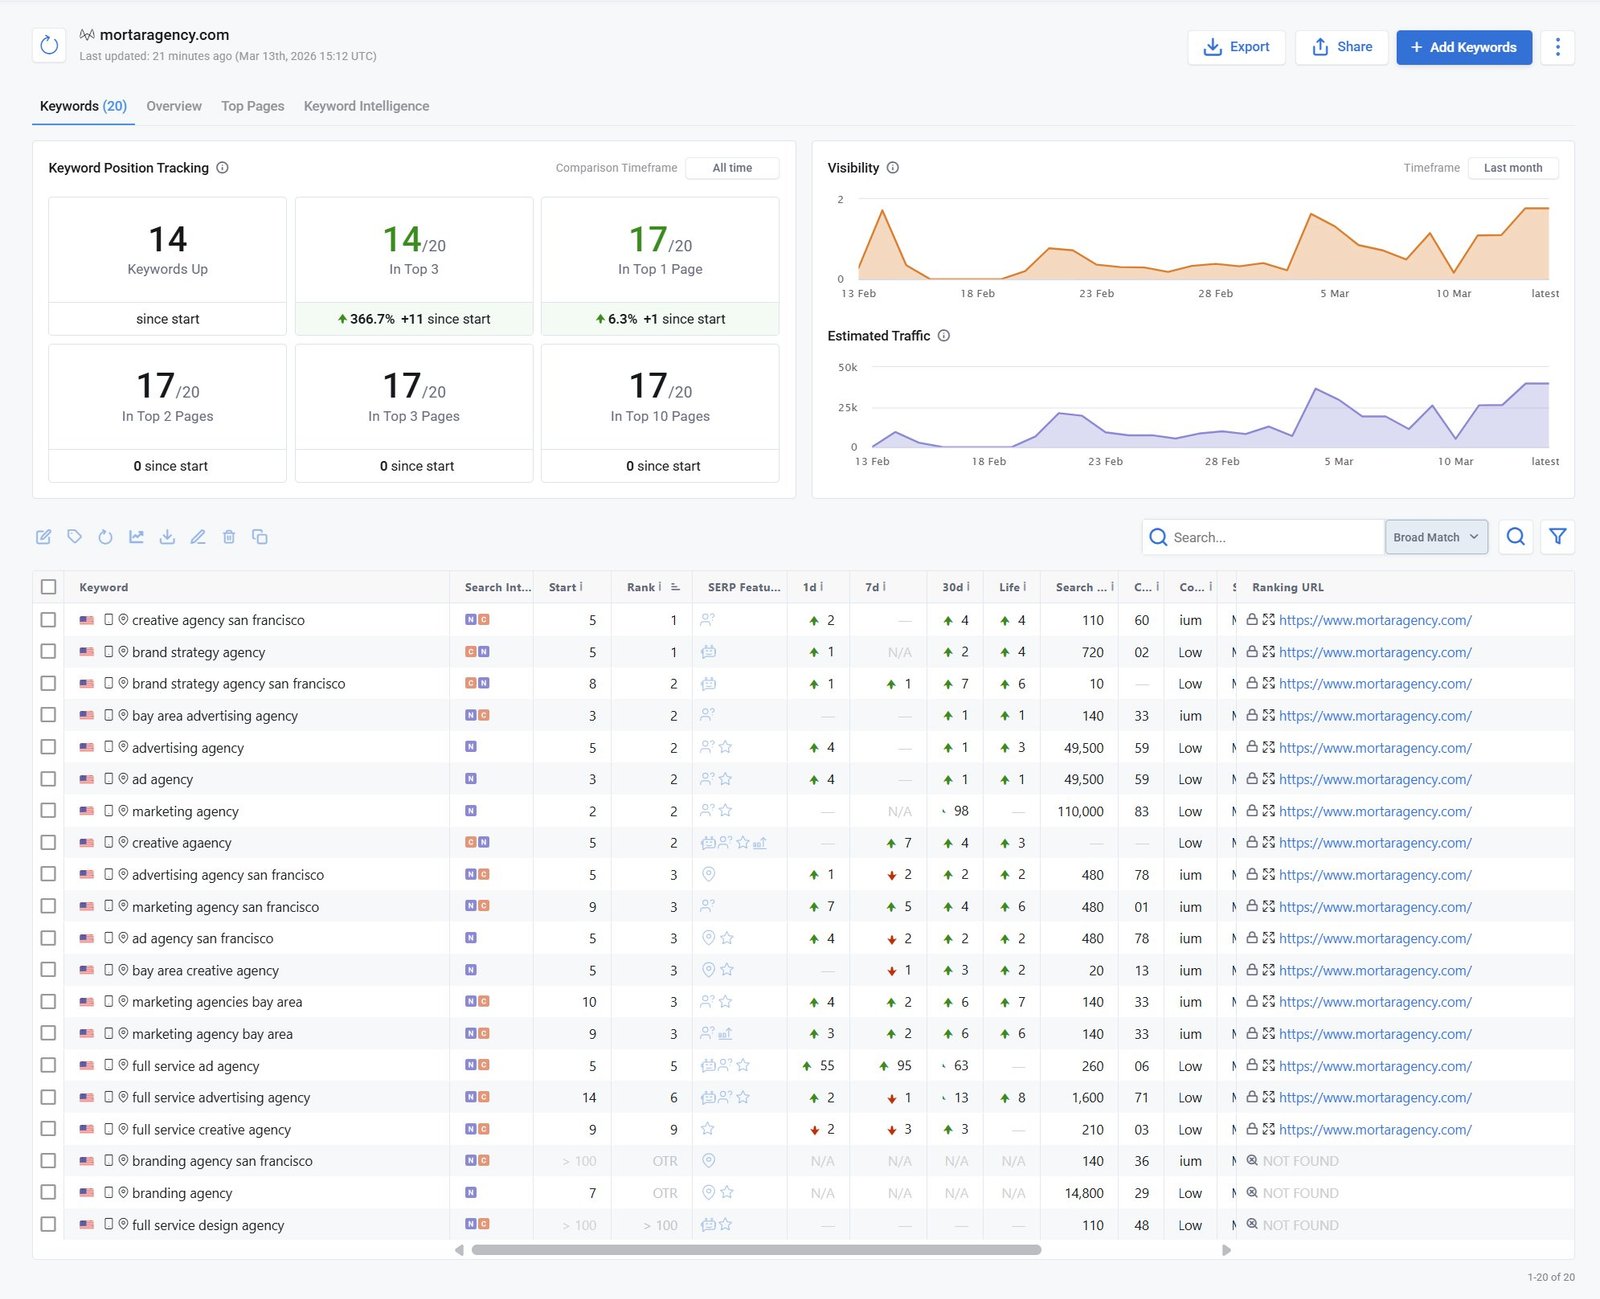Duplicate keywords using the copy icon

(x=260, y=537)
